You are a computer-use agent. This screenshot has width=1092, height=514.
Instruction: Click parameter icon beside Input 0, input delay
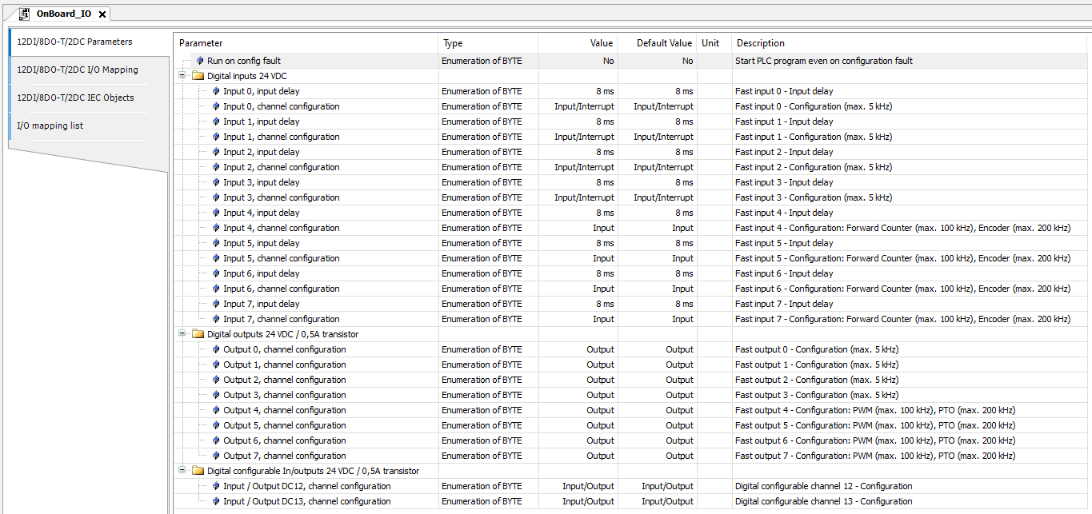216,91
